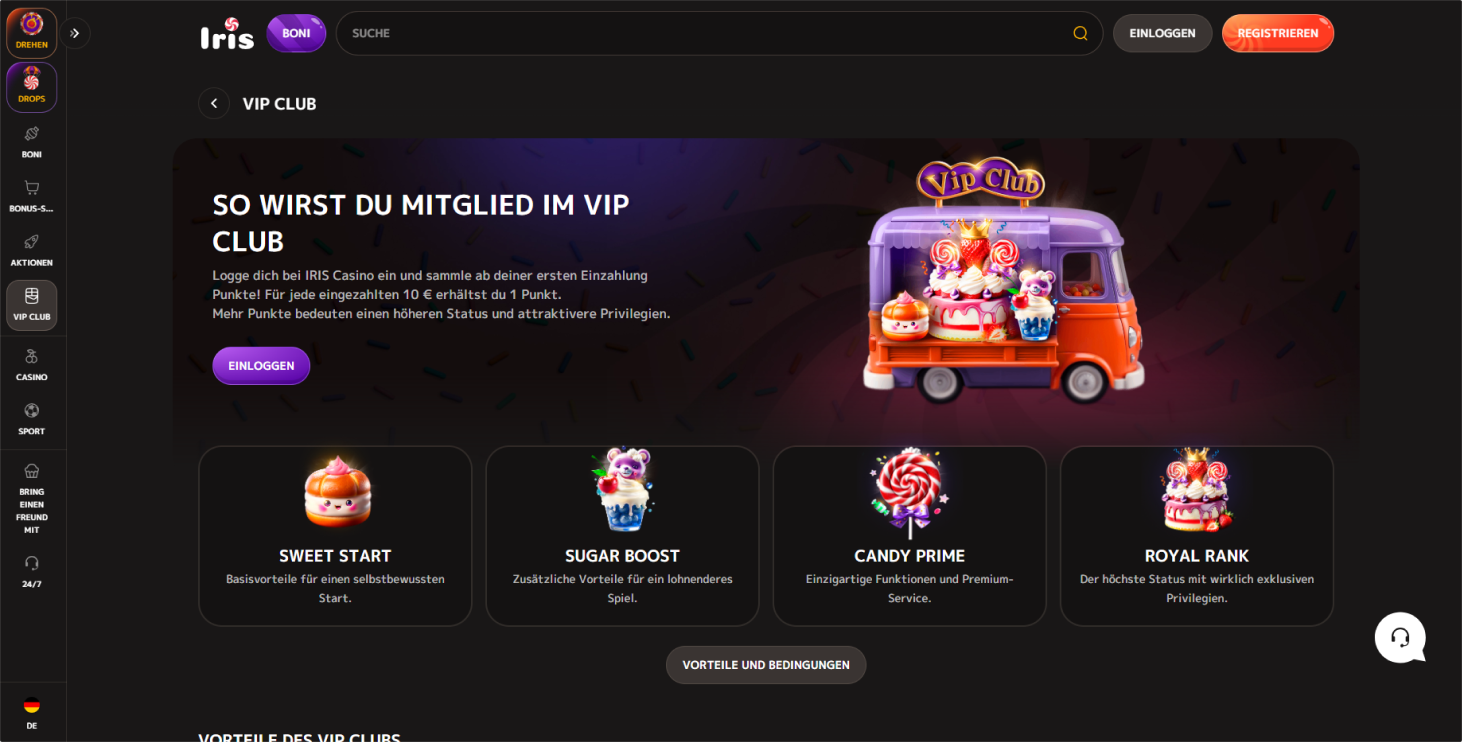The image size is (1462, 742).
Task: Open 24/7 support headset in sidebar
Action: point(32,571)
